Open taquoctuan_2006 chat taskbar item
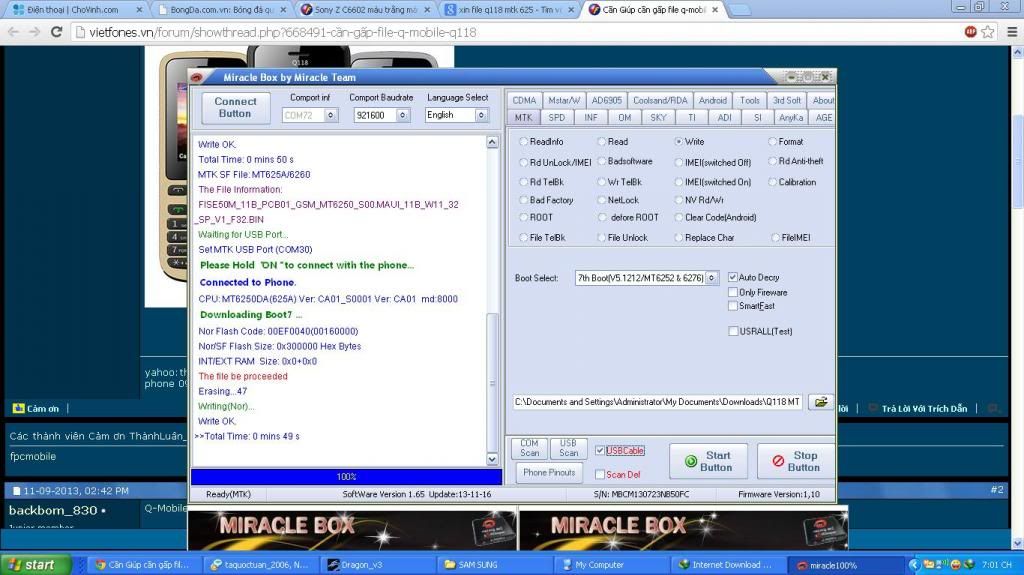1024x575 pixels. coord(261,565)
